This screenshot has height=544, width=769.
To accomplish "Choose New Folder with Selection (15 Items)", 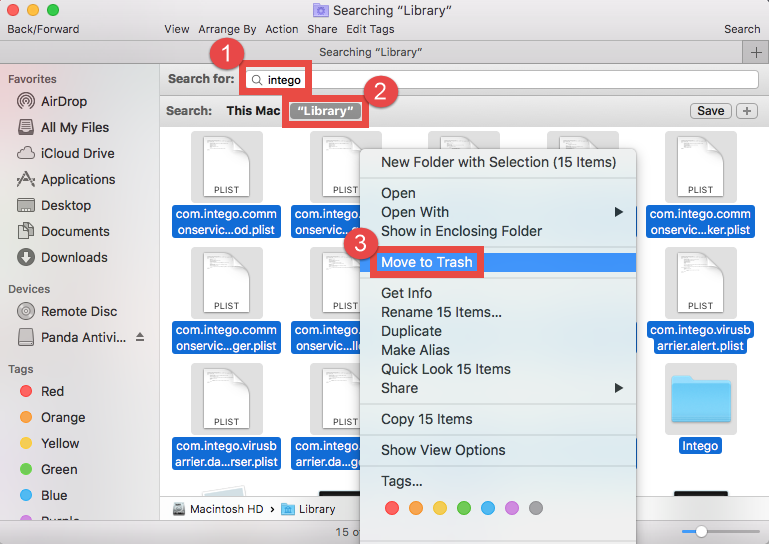I will point(498,162).
